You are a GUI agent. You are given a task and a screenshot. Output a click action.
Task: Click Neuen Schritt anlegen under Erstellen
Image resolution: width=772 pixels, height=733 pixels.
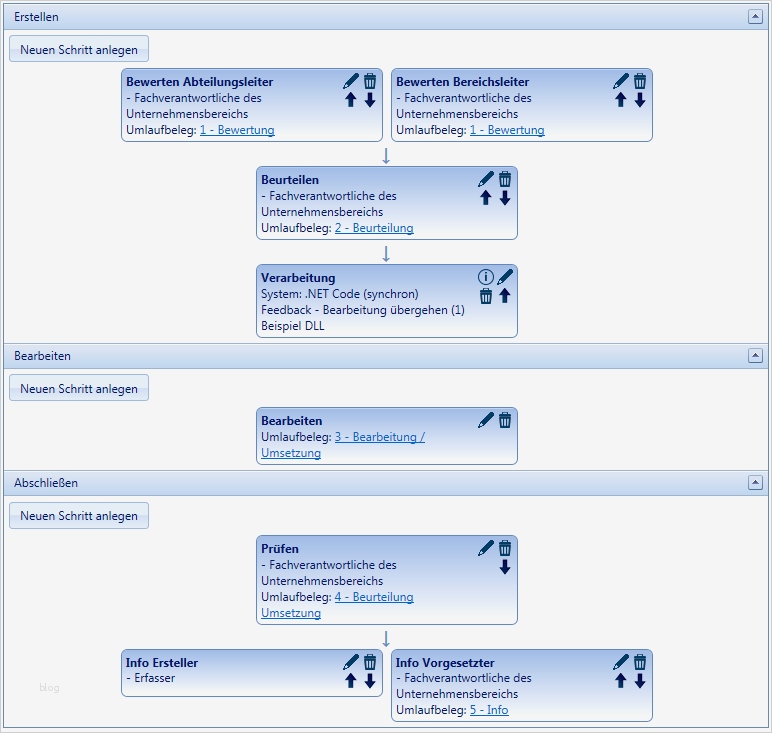pos(79,49)
